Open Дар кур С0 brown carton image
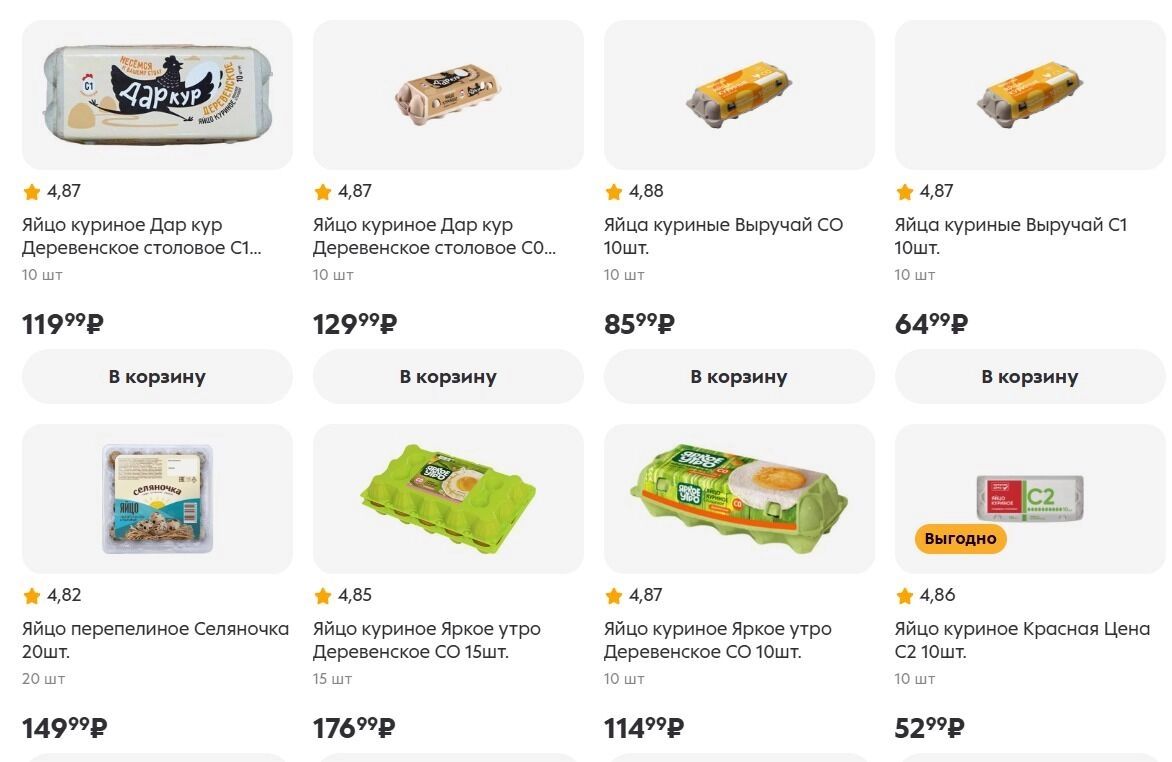Image resolution: width=1172 pixels, height=762 pixels. 448,95
